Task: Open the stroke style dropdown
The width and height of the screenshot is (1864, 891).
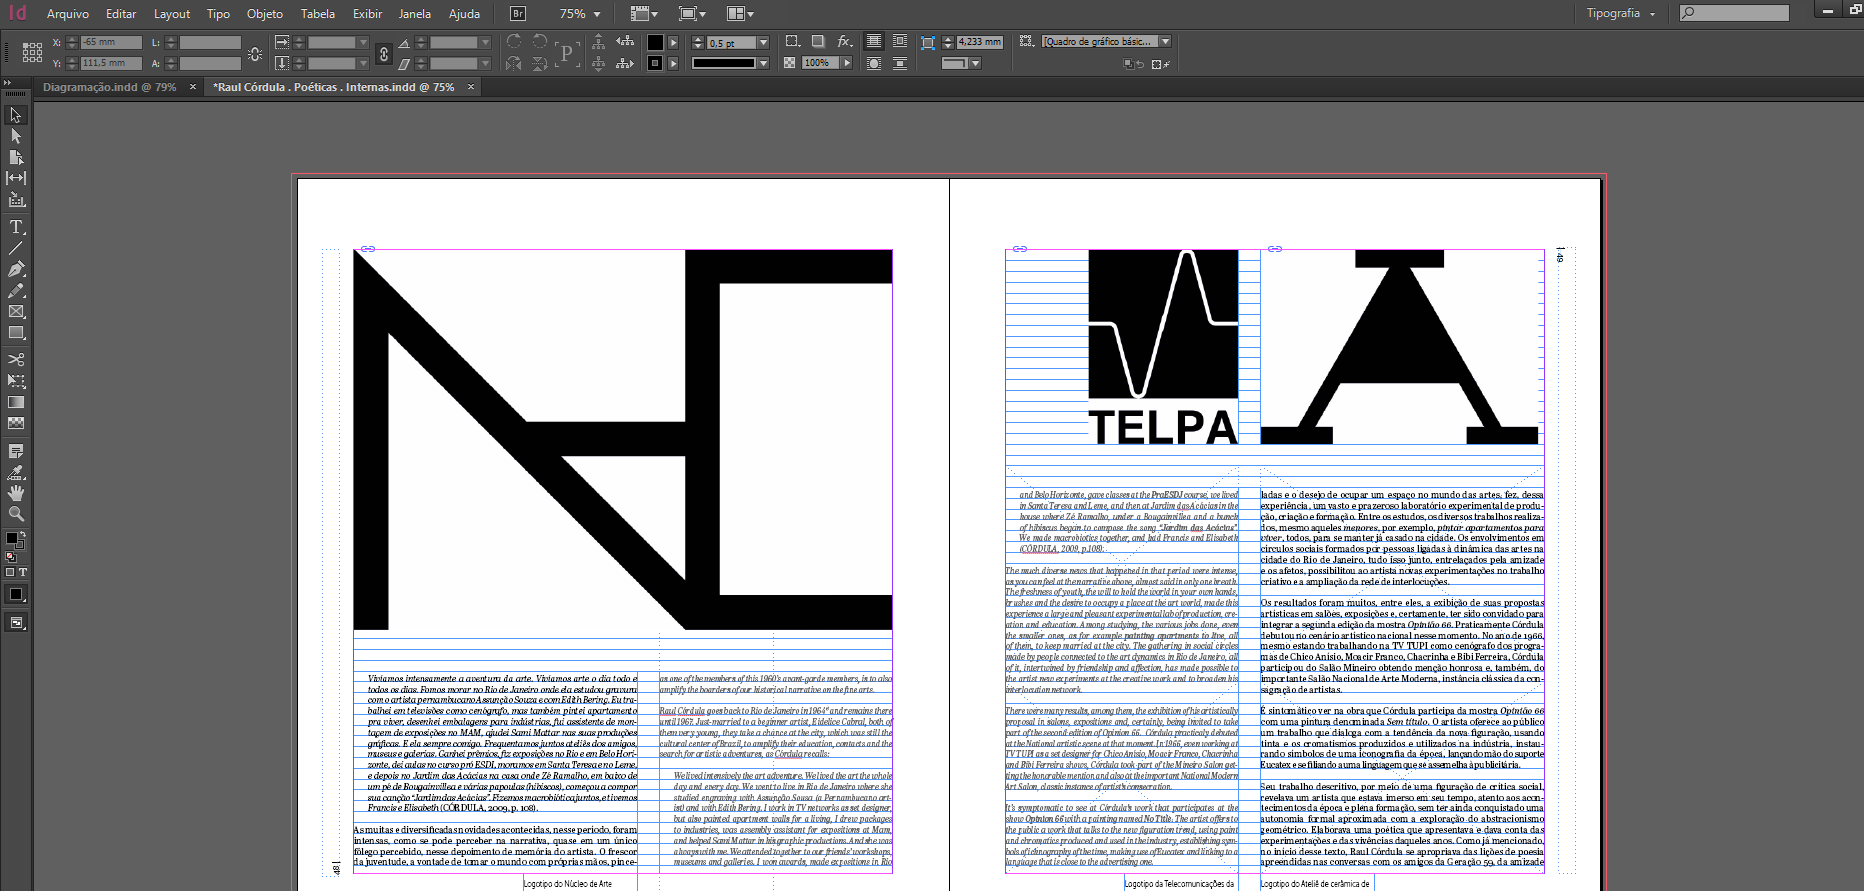Action: click(763, 63)
